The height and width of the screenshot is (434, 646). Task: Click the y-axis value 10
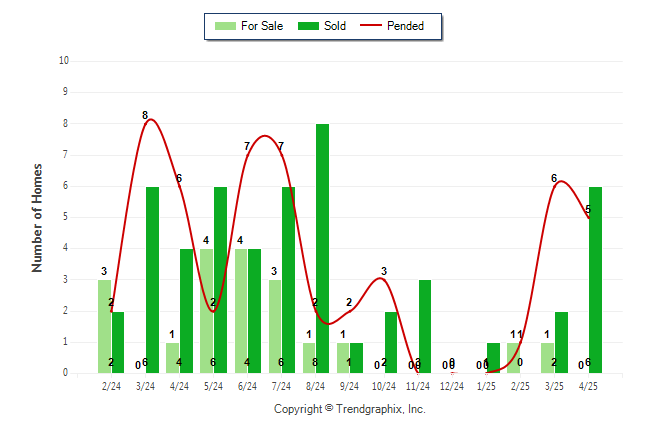(x=64, y=61)
